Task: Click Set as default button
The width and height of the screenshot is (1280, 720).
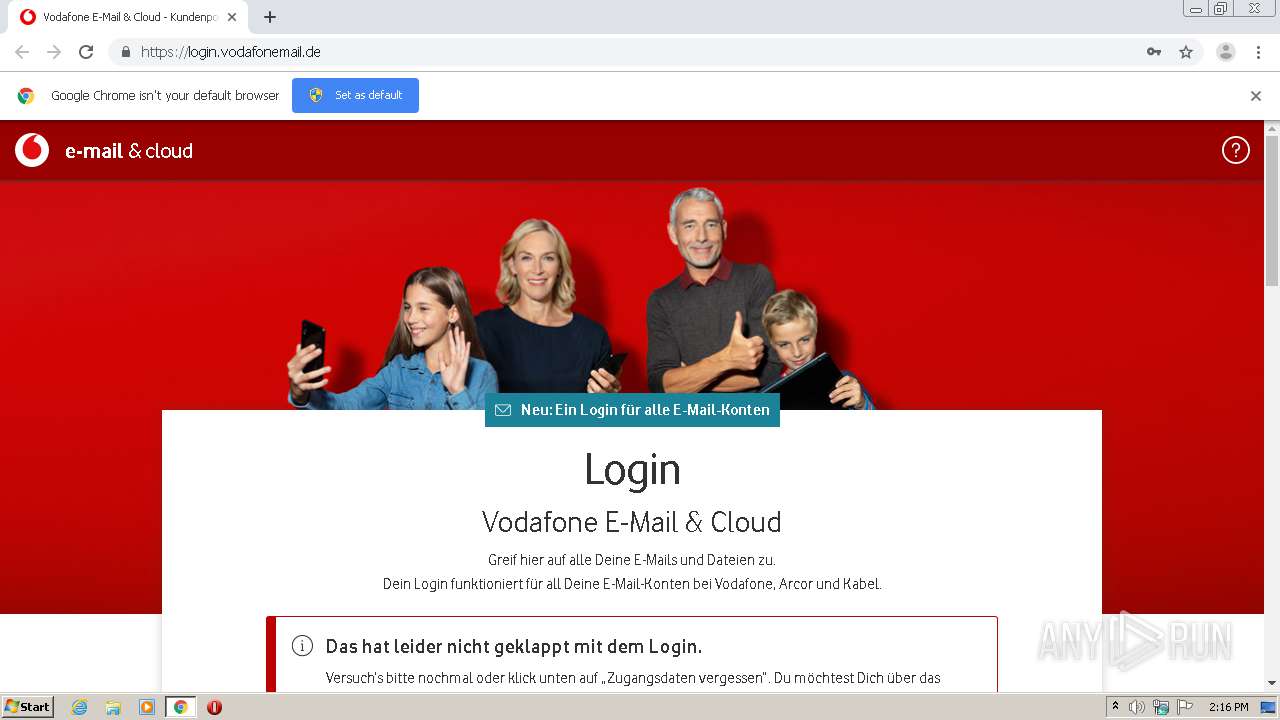Action: 355,95
